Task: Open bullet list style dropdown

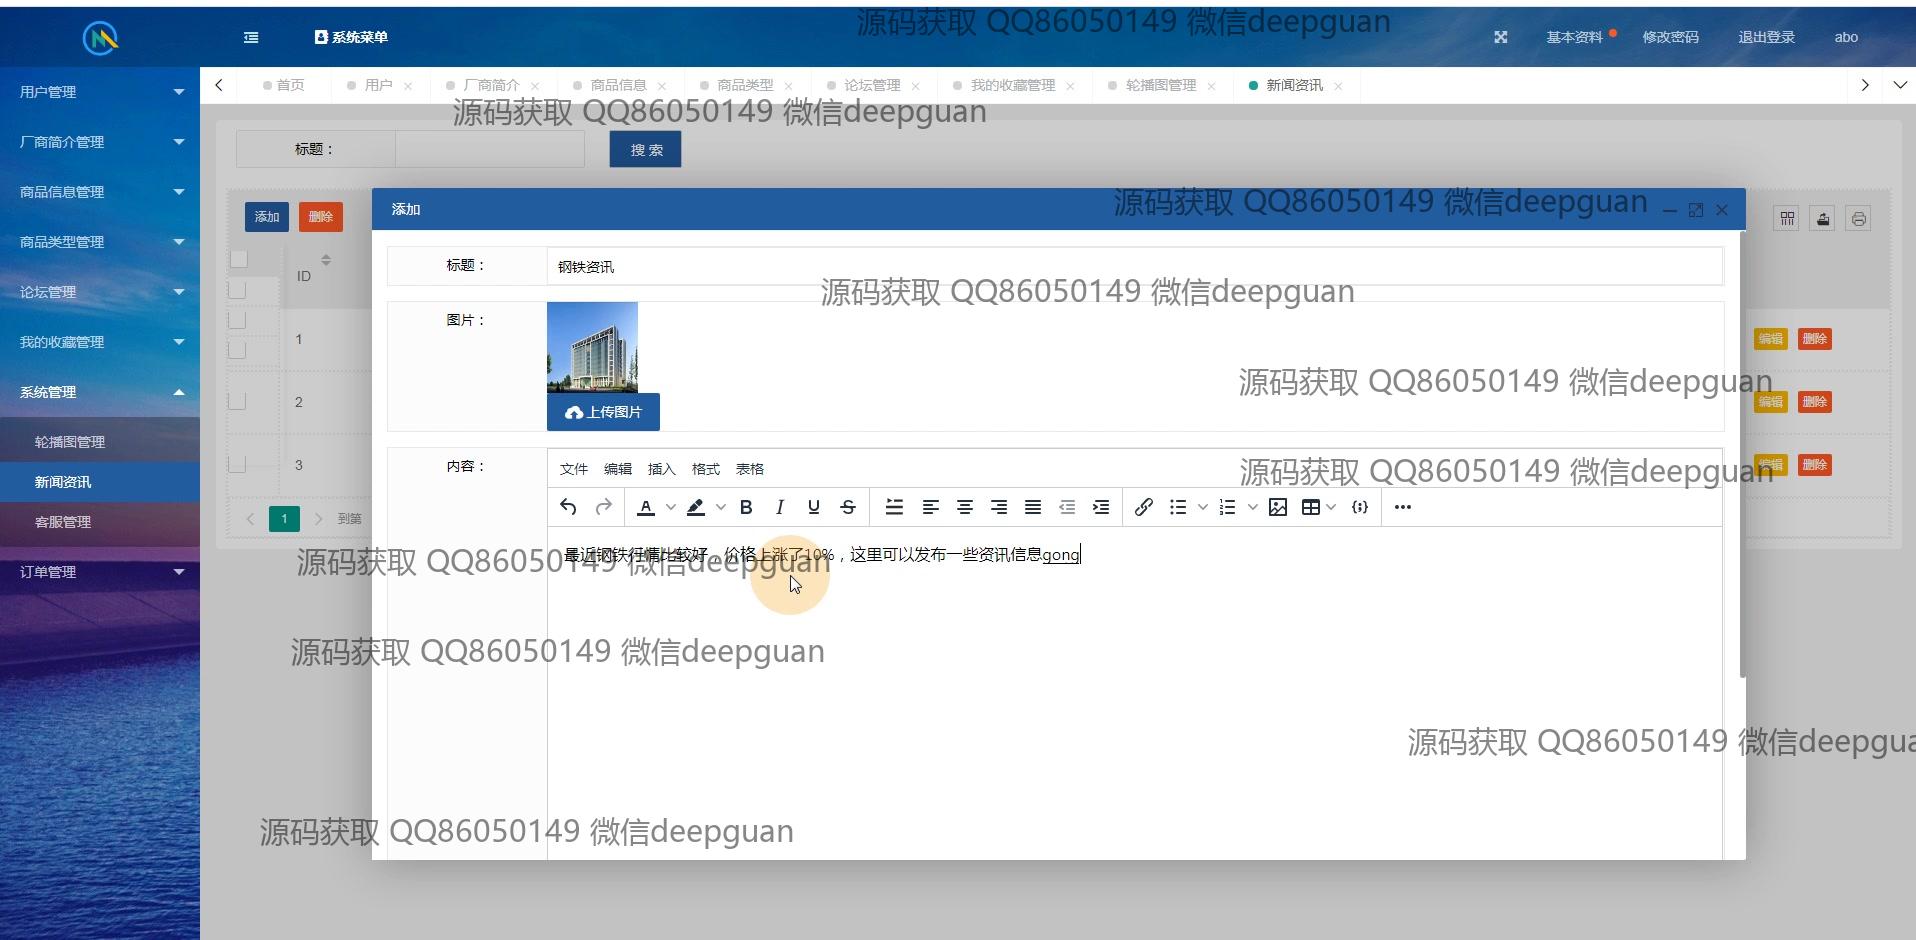Action: pos(1203,507)
